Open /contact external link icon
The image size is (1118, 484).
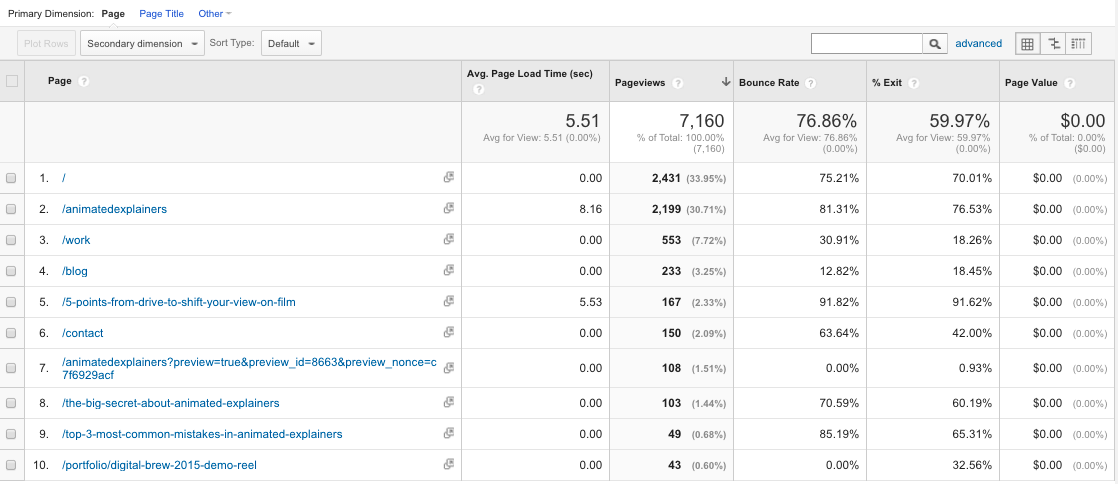448,332
